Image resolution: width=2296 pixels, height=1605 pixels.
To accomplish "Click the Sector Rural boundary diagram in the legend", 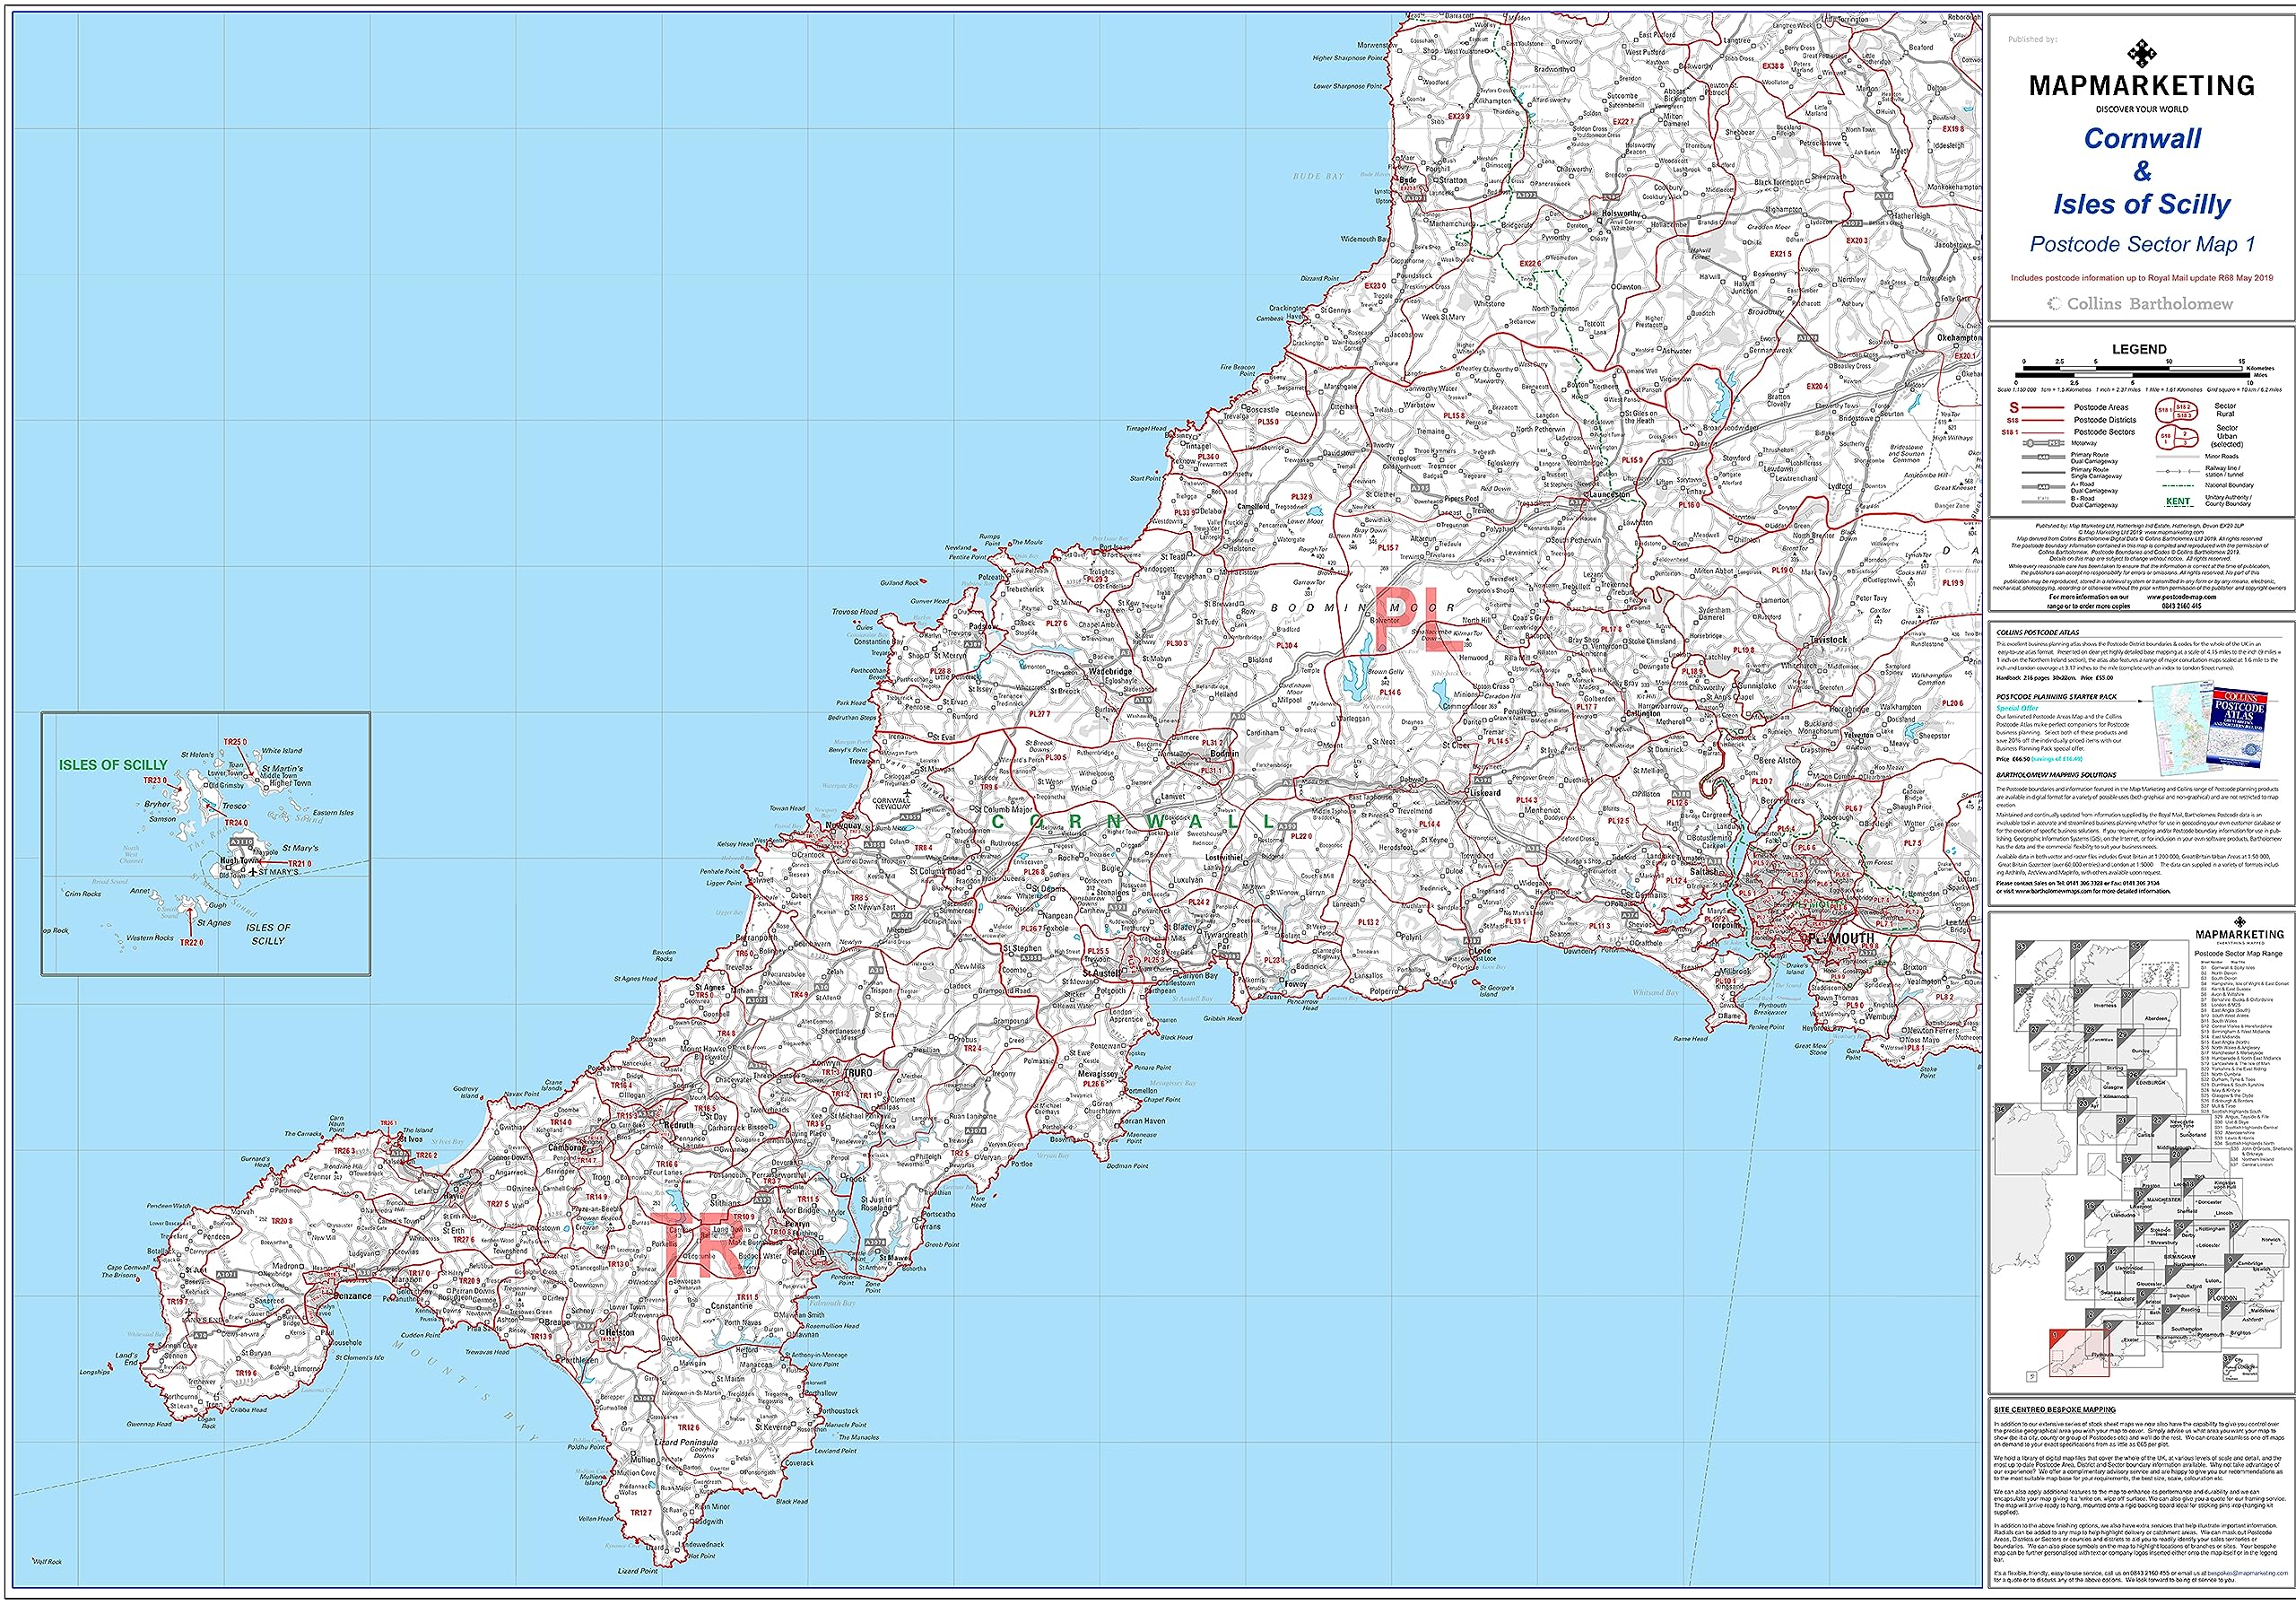I will point(2177,411).
